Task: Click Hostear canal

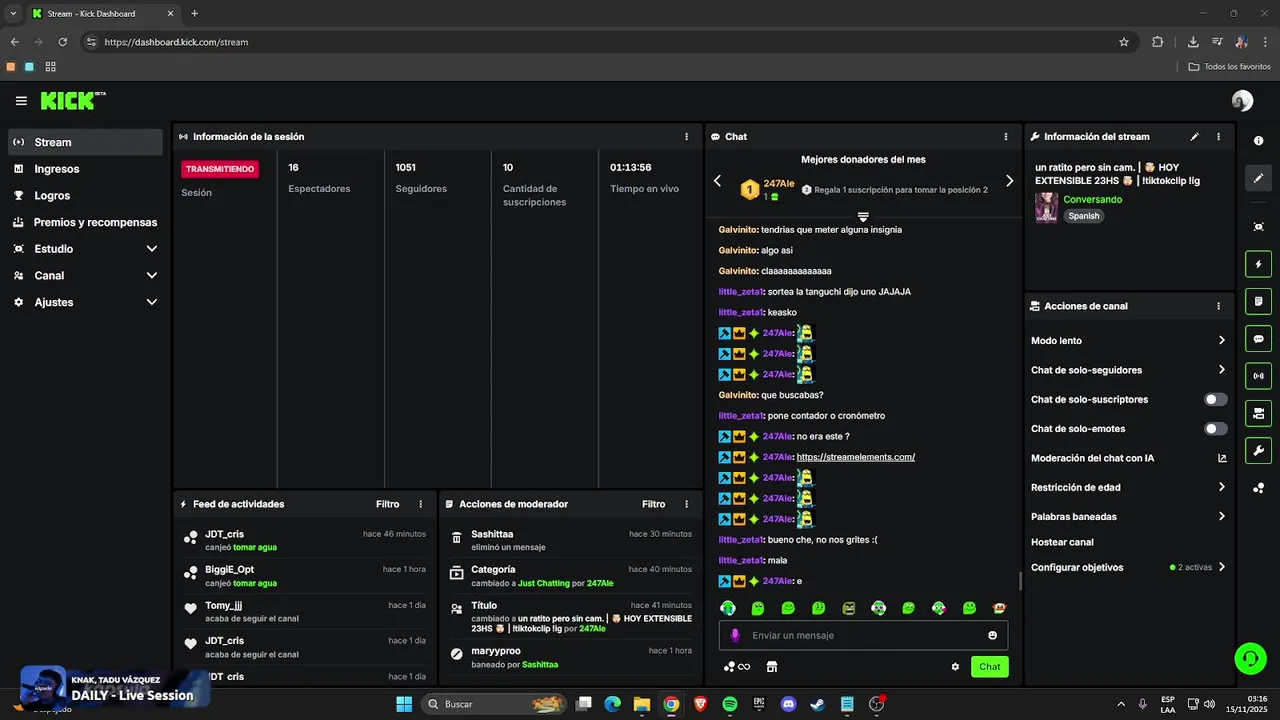Action: point(1062,542)
